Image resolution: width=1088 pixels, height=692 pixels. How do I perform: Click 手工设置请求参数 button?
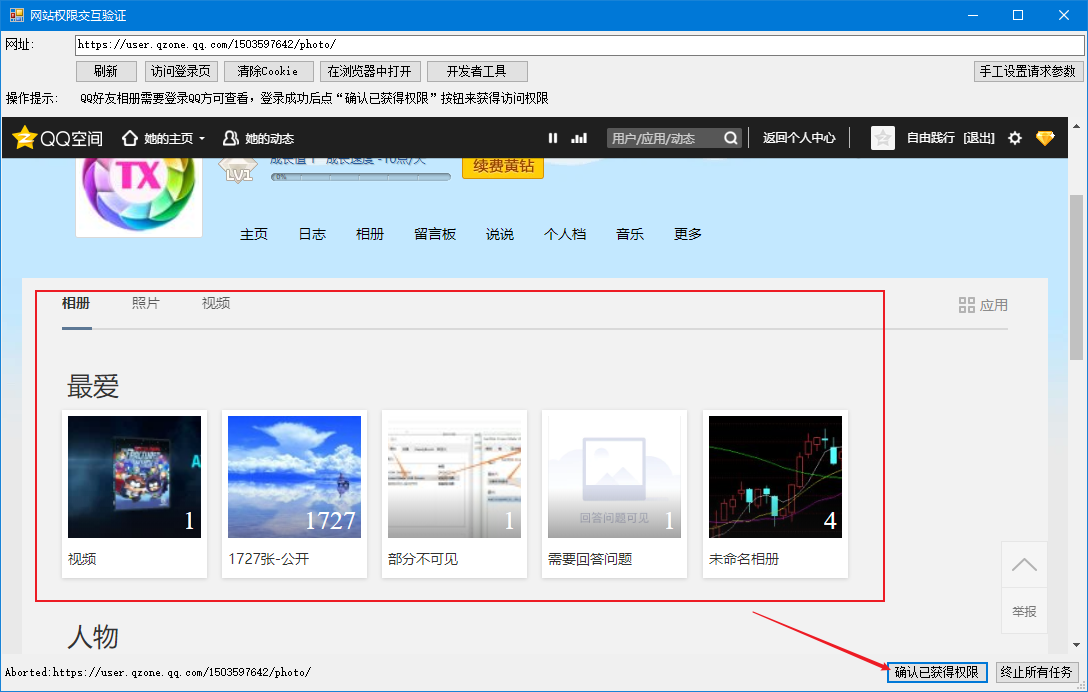pos(1028,71)
